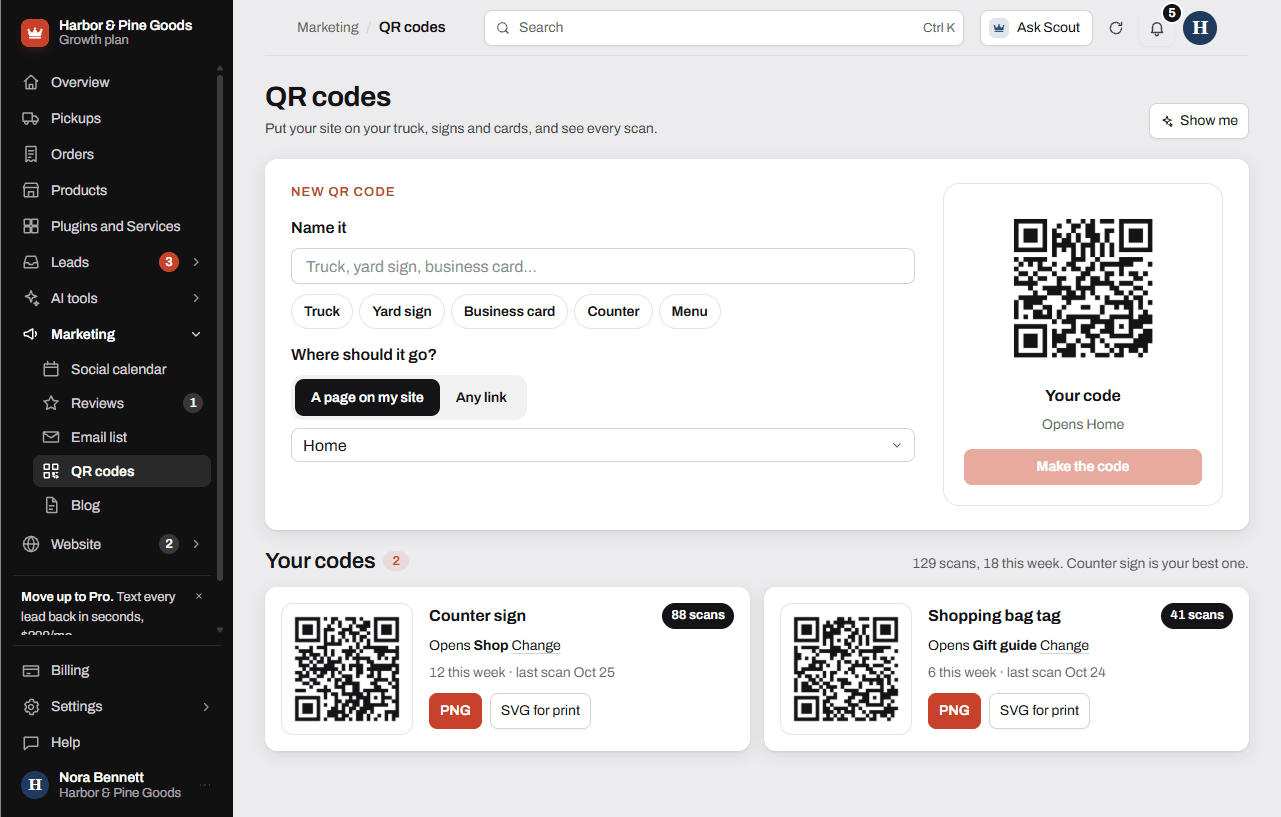Go to Marketing breadcrumb
1281x817 pixels.
click(x=328, y=27)
